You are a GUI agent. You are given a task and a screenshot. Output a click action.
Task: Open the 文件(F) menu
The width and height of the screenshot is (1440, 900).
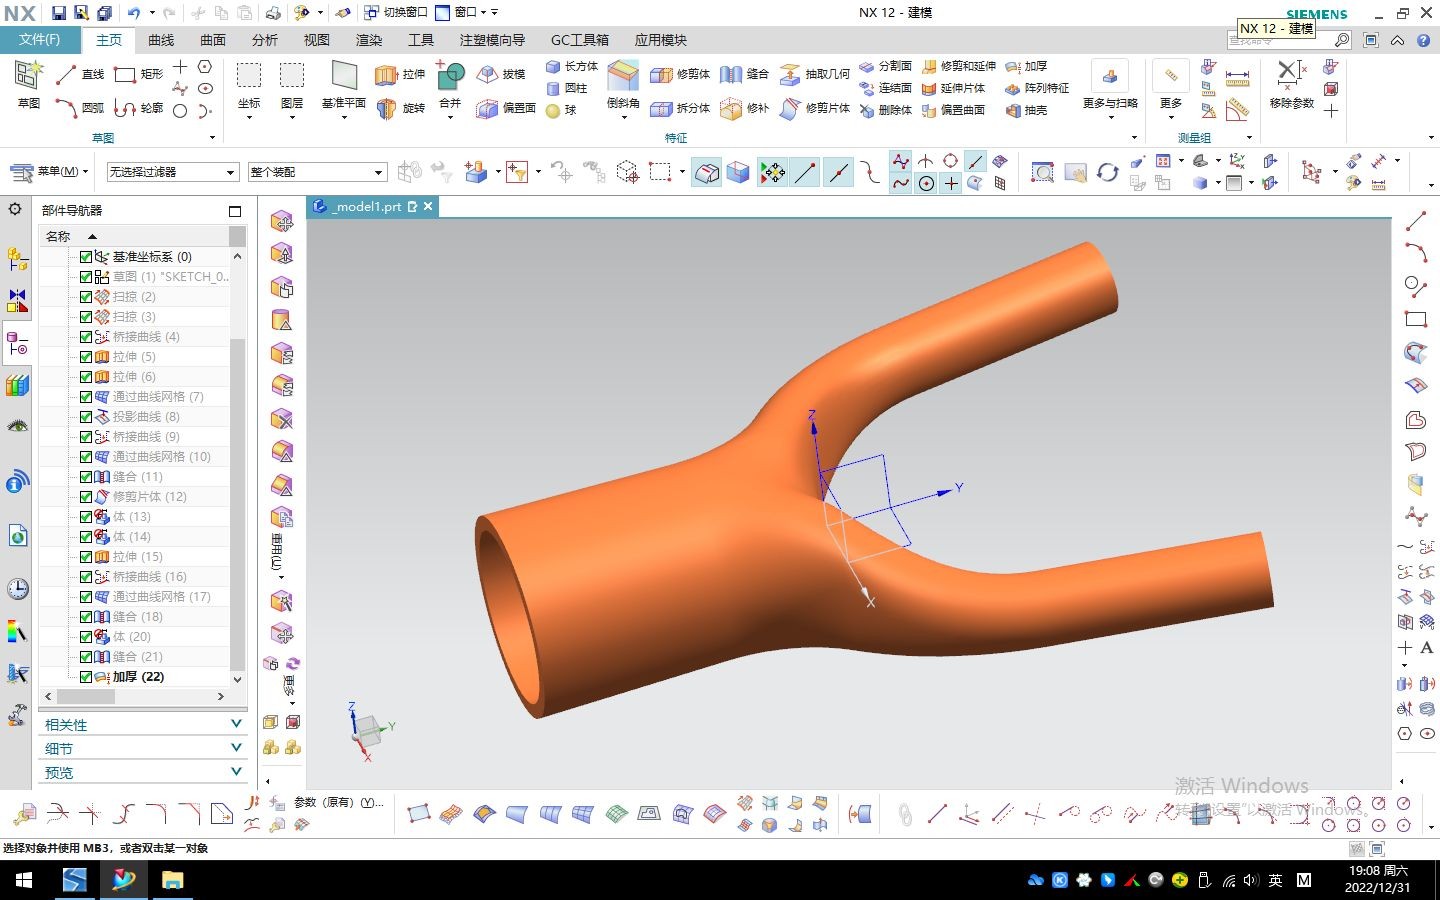40,40
